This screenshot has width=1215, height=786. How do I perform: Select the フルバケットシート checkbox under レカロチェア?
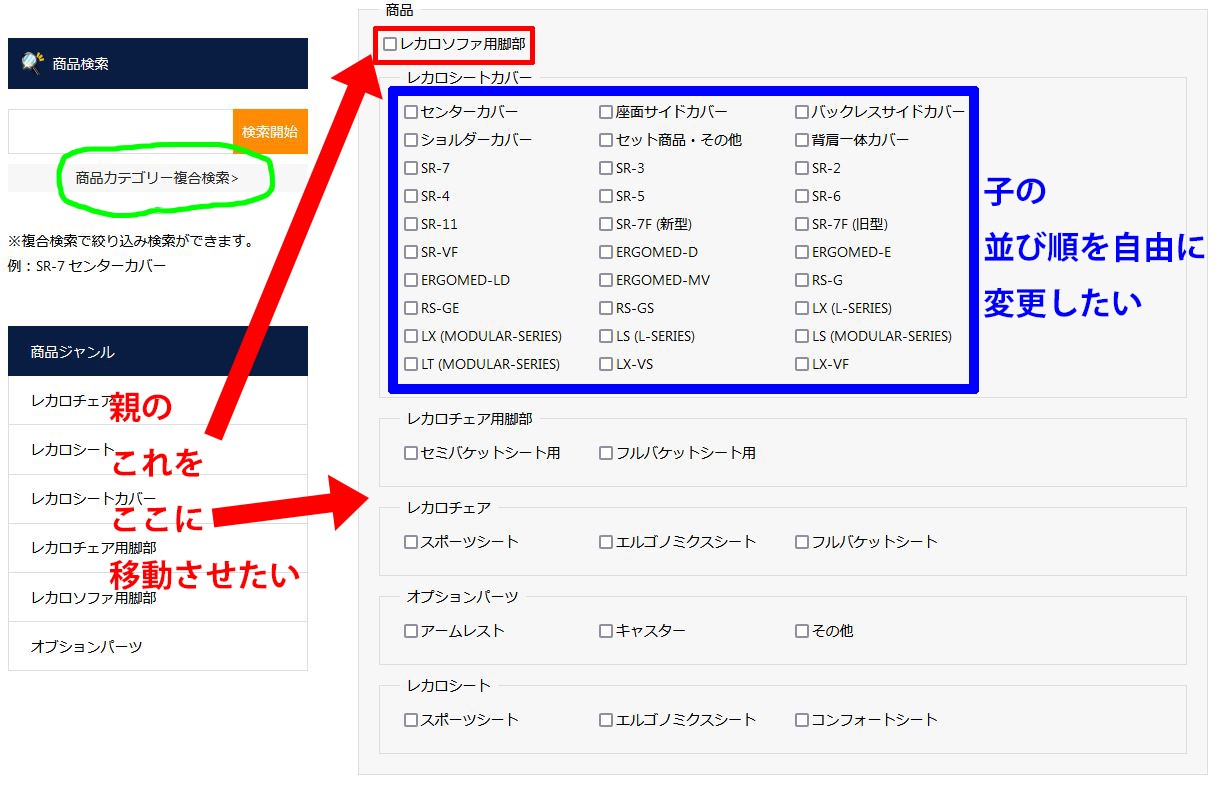[x=802, y=542]
